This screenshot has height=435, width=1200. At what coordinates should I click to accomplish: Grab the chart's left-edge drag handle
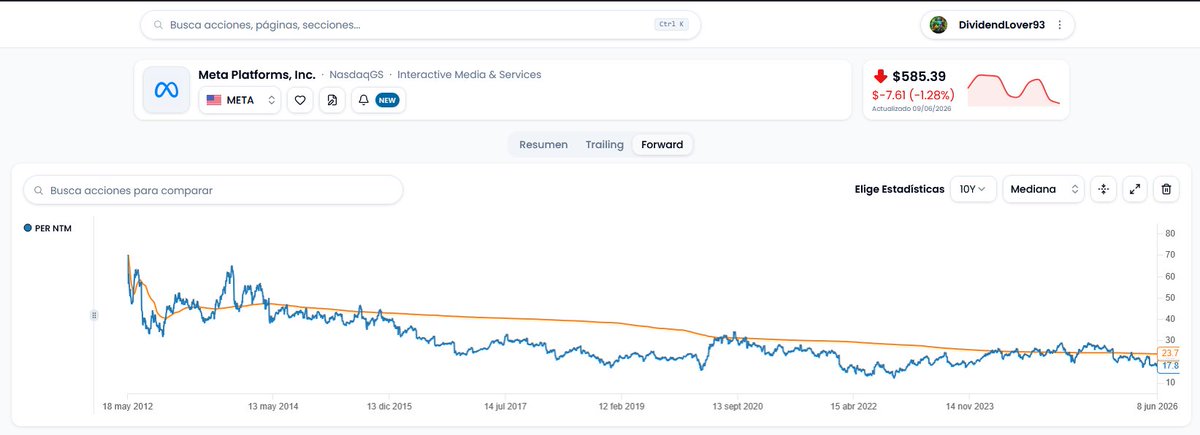point(94,315)
